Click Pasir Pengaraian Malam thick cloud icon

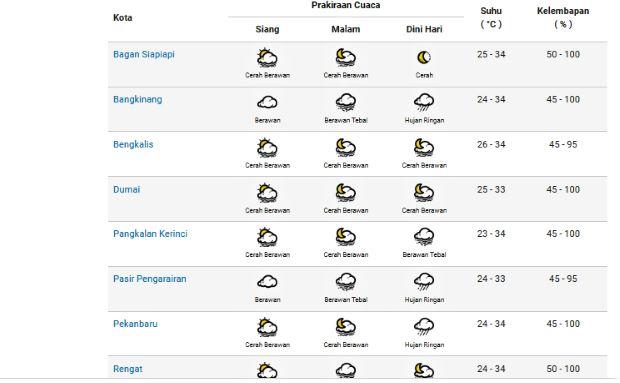346,282
